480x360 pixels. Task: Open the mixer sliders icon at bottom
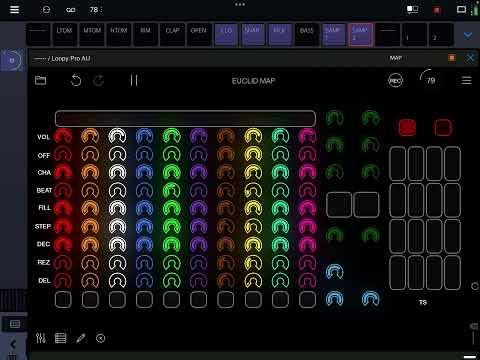pos(41,338)
